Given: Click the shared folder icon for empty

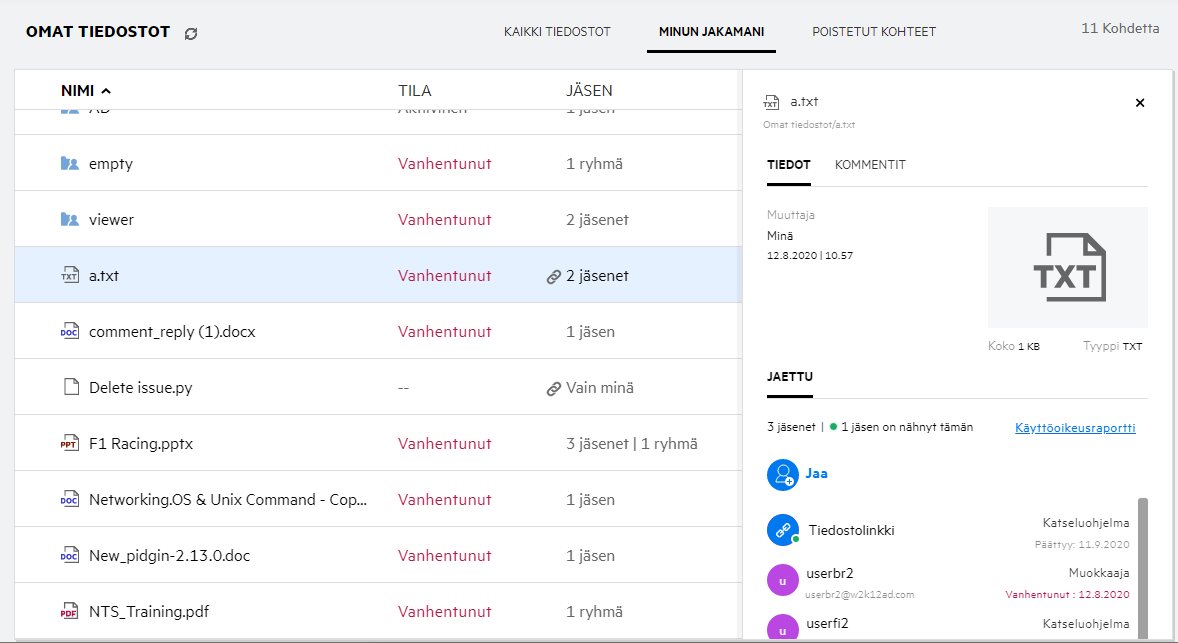Looking at the screenshot, I should pyautogui.click(x=69, y=164).
